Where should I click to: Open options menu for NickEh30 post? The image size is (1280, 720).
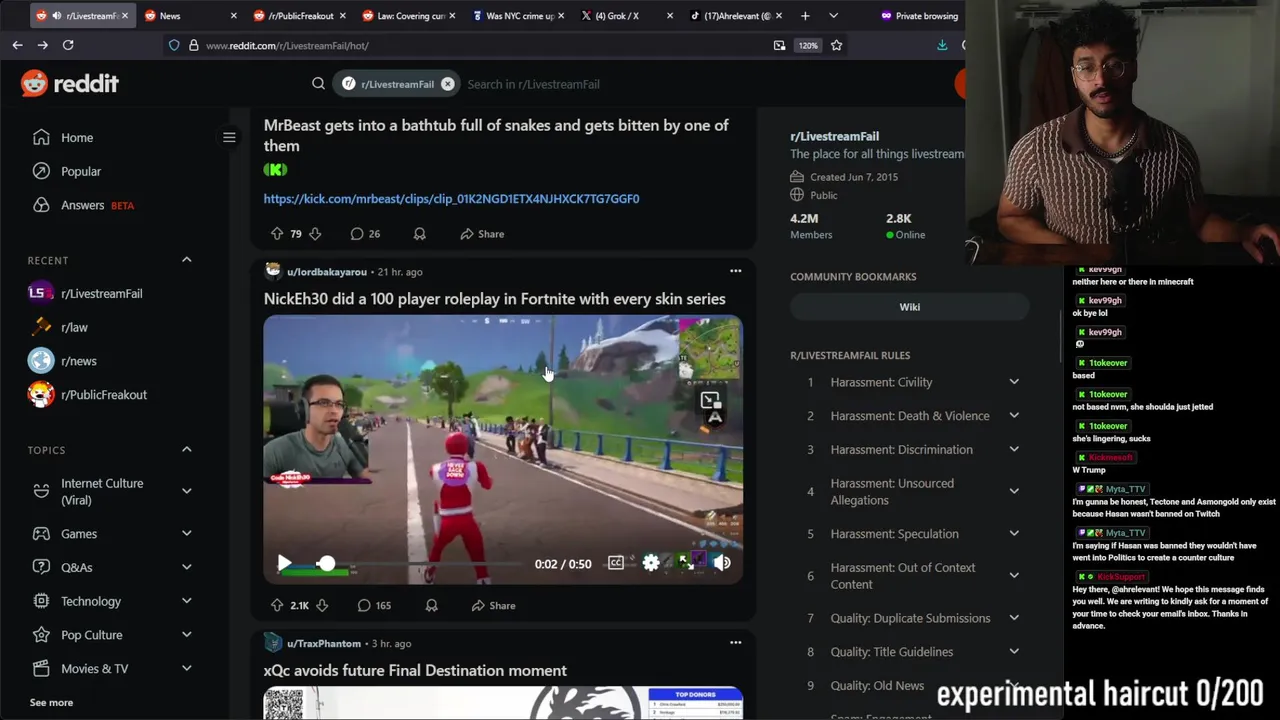pyautogui.click(x=736, y=271)
